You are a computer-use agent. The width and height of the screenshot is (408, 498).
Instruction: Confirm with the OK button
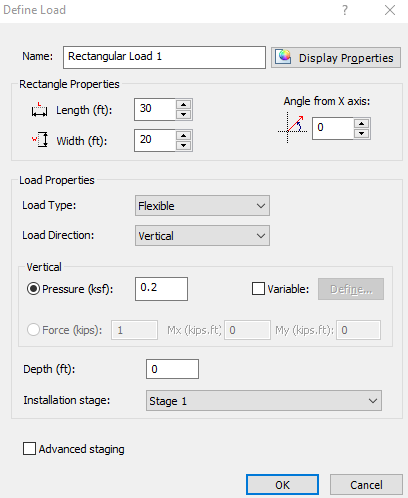pyautogui.click(x=282, y=485)
